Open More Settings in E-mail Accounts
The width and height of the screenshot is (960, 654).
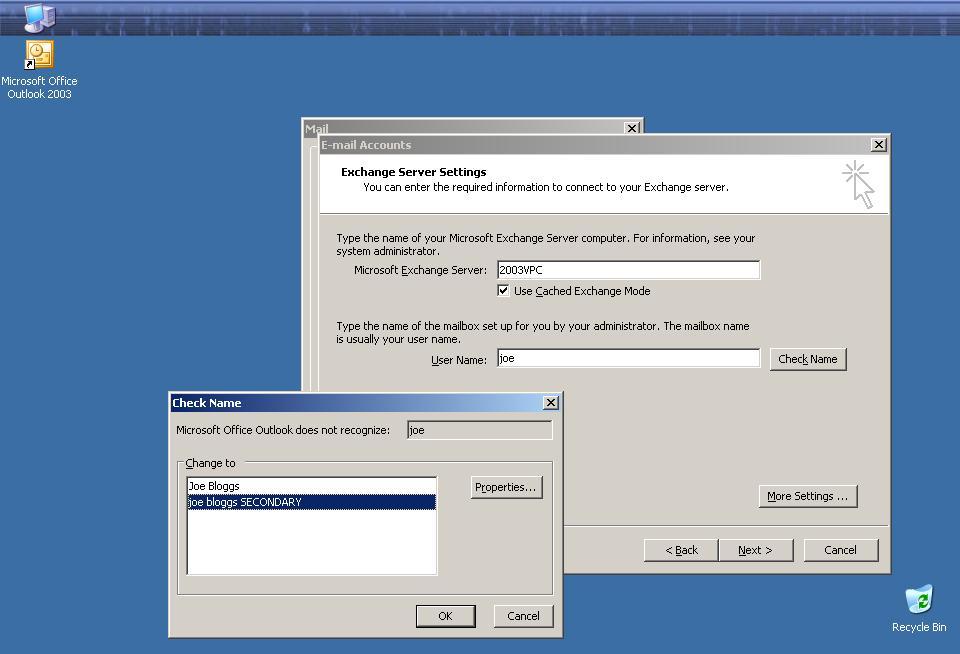click(x=808, y=496)
